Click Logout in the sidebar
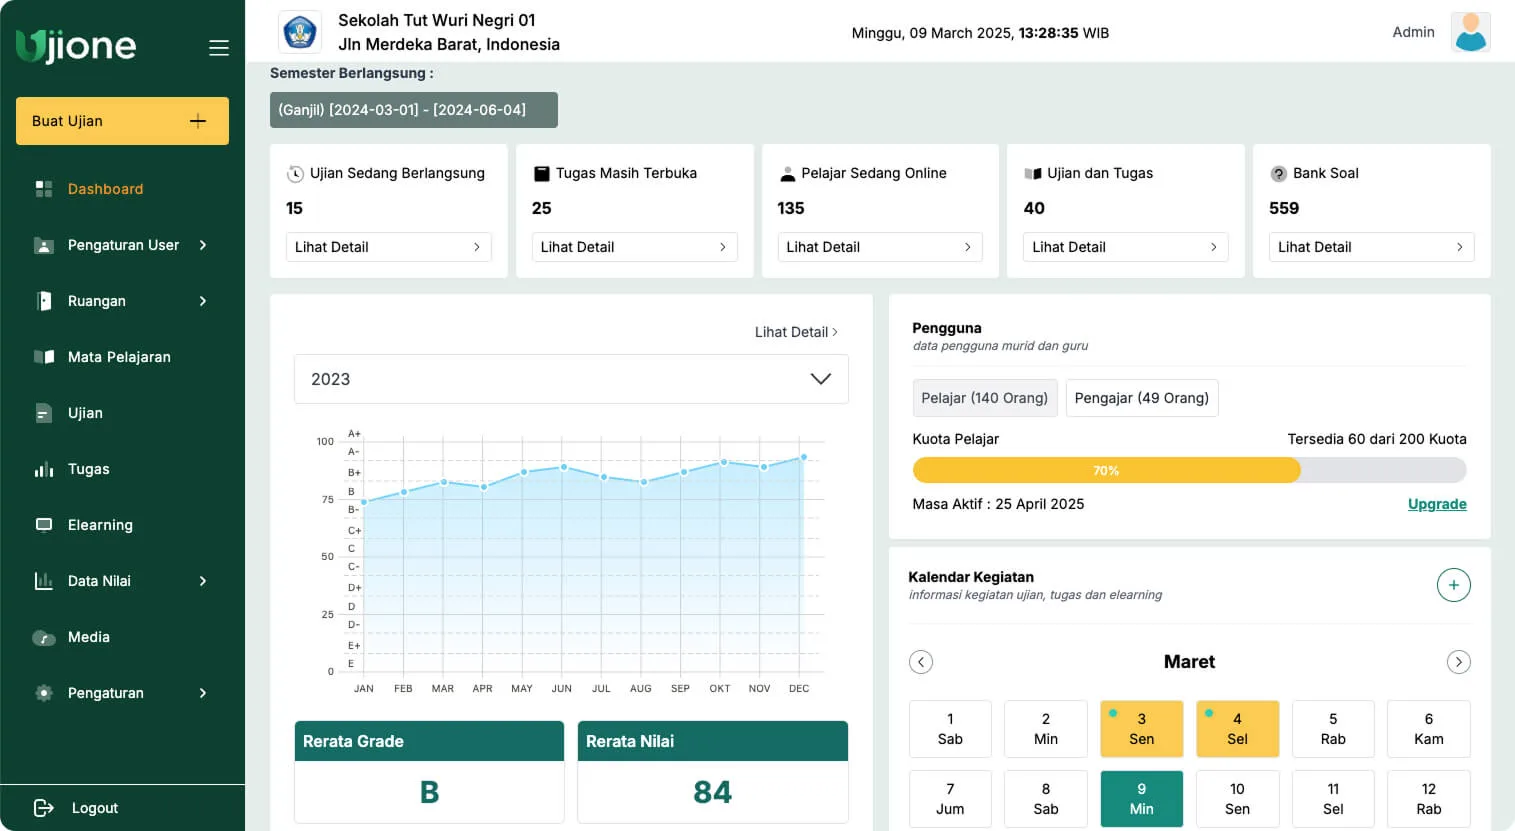Image resolution: width=1515 pixels, height=831 pixels. (x=95, y=808)
